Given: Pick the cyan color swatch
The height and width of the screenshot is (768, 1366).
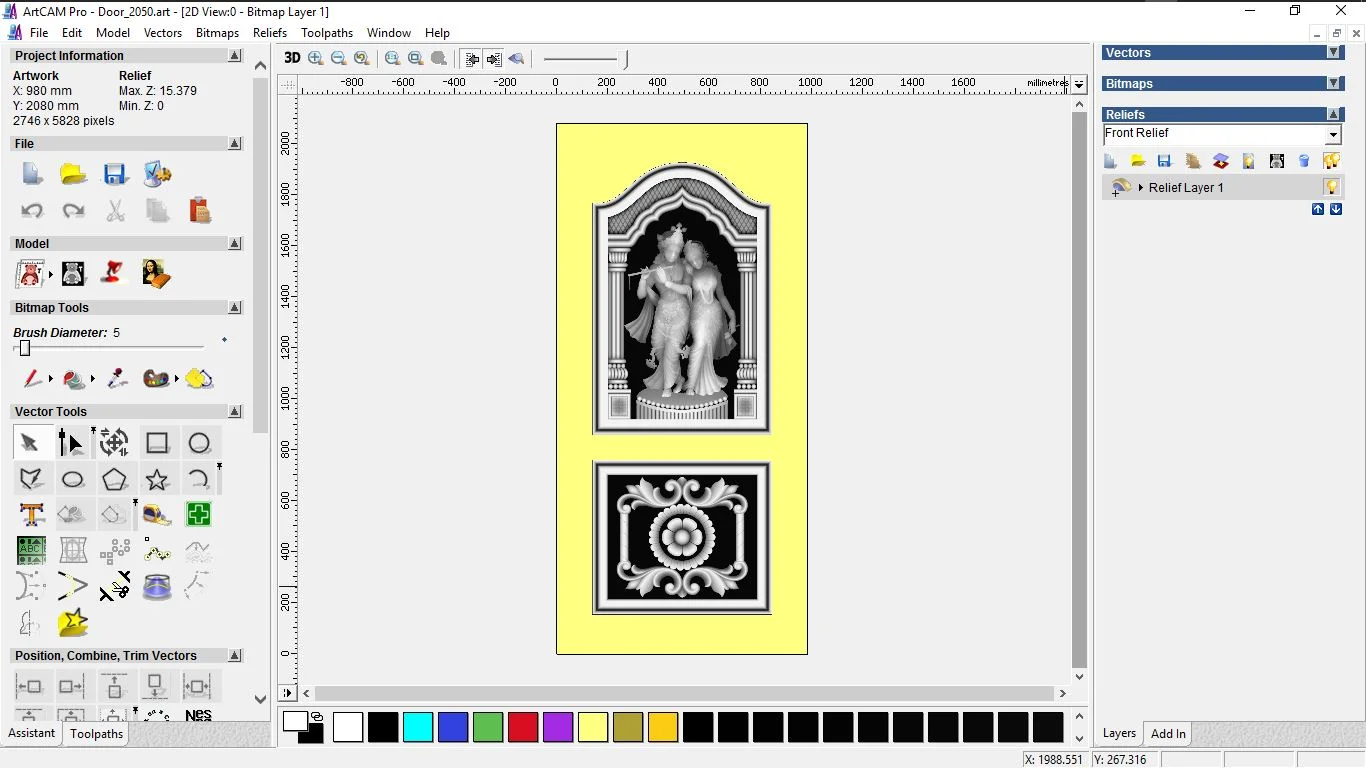Looking at the screenshot, I should click(418, 728).
